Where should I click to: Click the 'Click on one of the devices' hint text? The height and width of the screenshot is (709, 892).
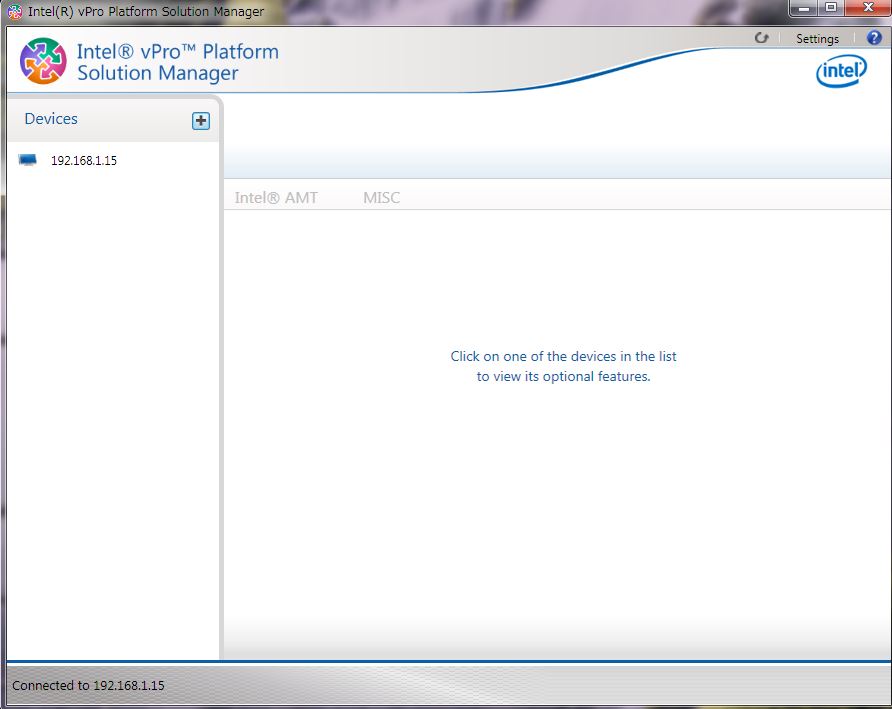pyautogui.click(x=563, y=366)
